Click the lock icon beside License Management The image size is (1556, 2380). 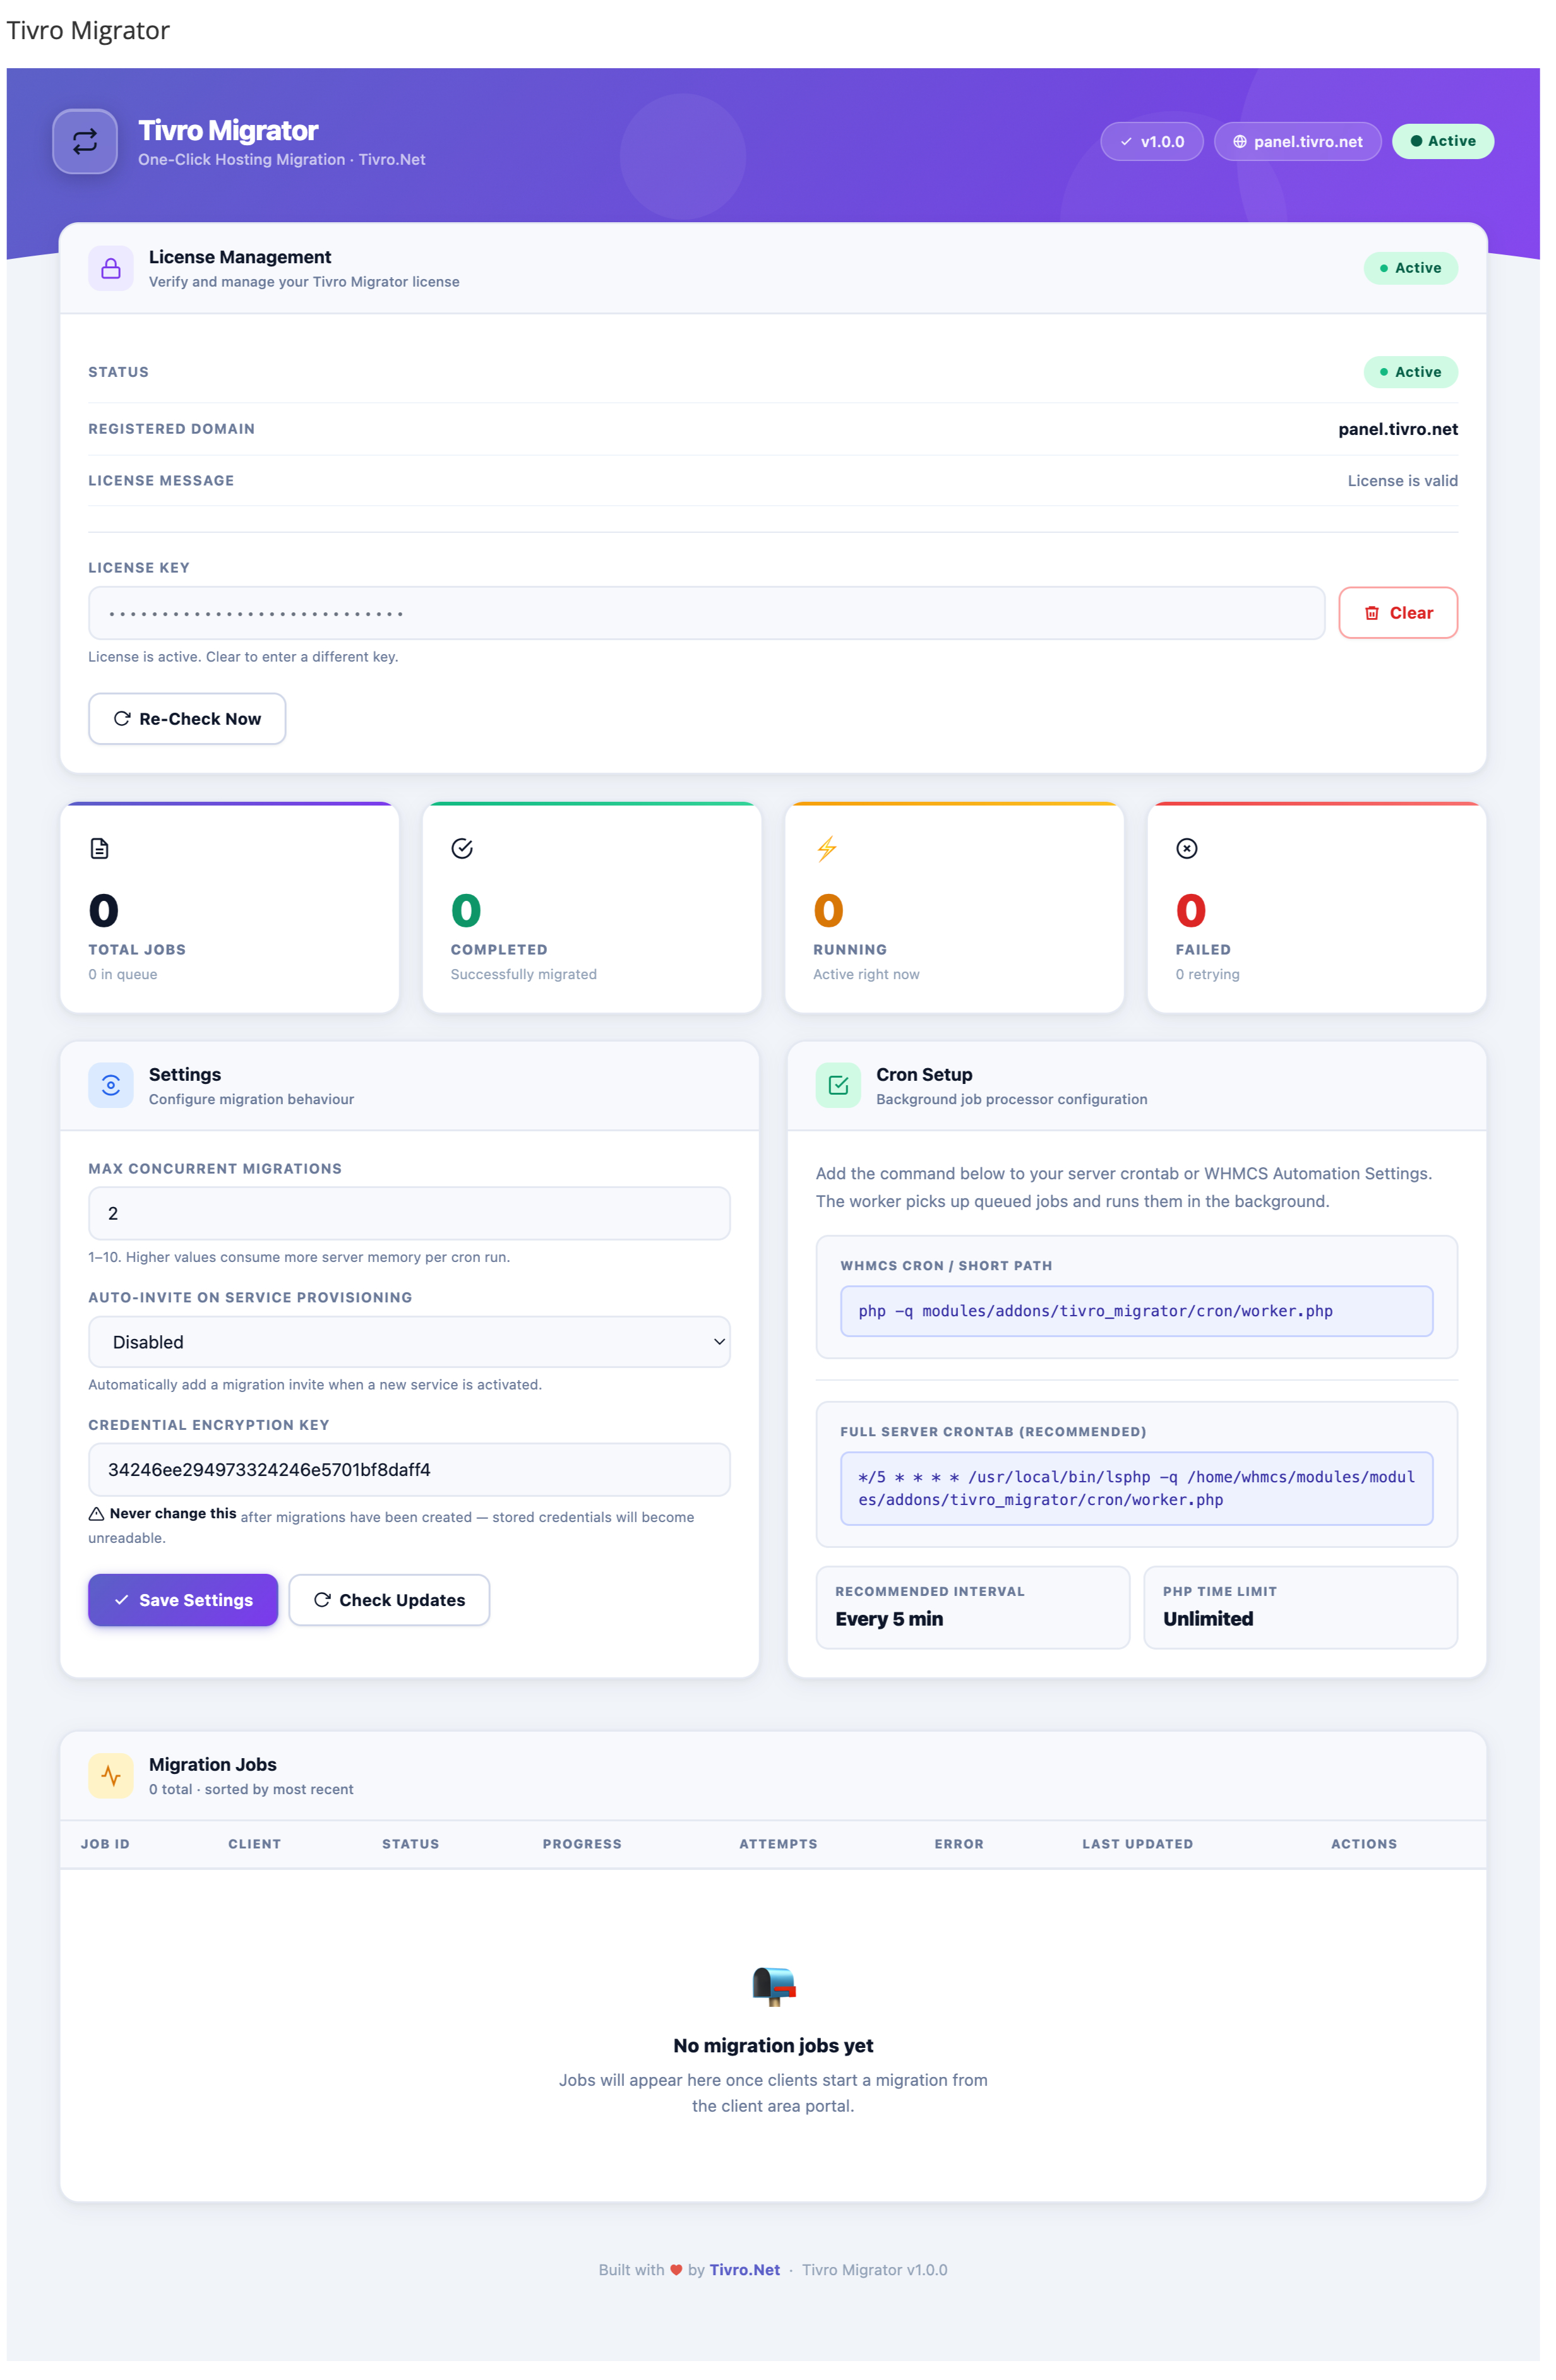(x=111, y=268)
